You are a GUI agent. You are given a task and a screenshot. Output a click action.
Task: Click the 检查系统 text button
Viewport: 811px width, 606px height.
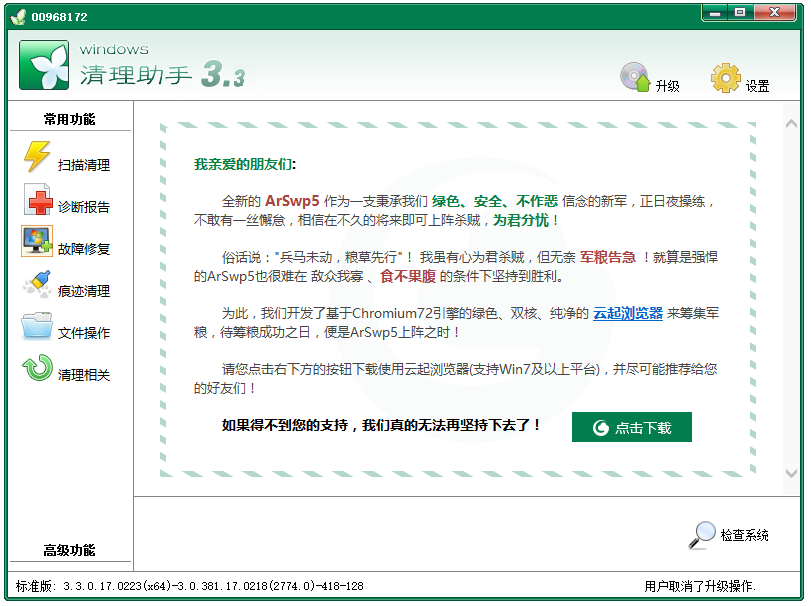pos(744,535)
